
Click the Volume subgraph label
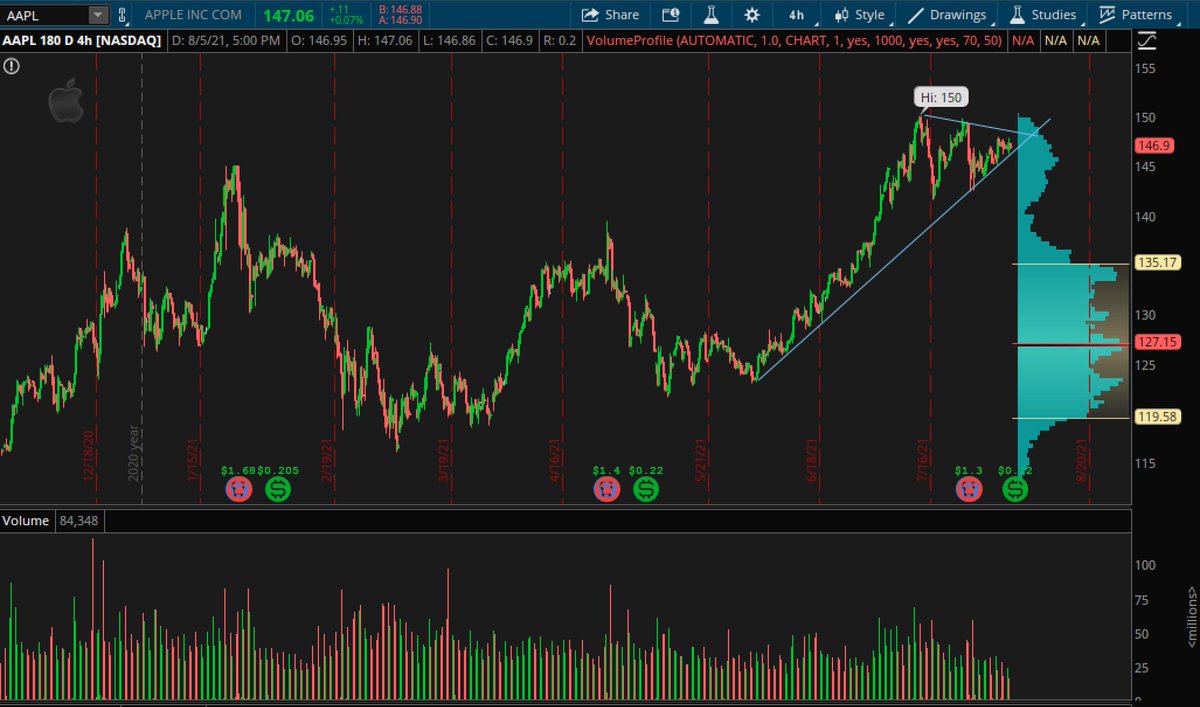25,521
